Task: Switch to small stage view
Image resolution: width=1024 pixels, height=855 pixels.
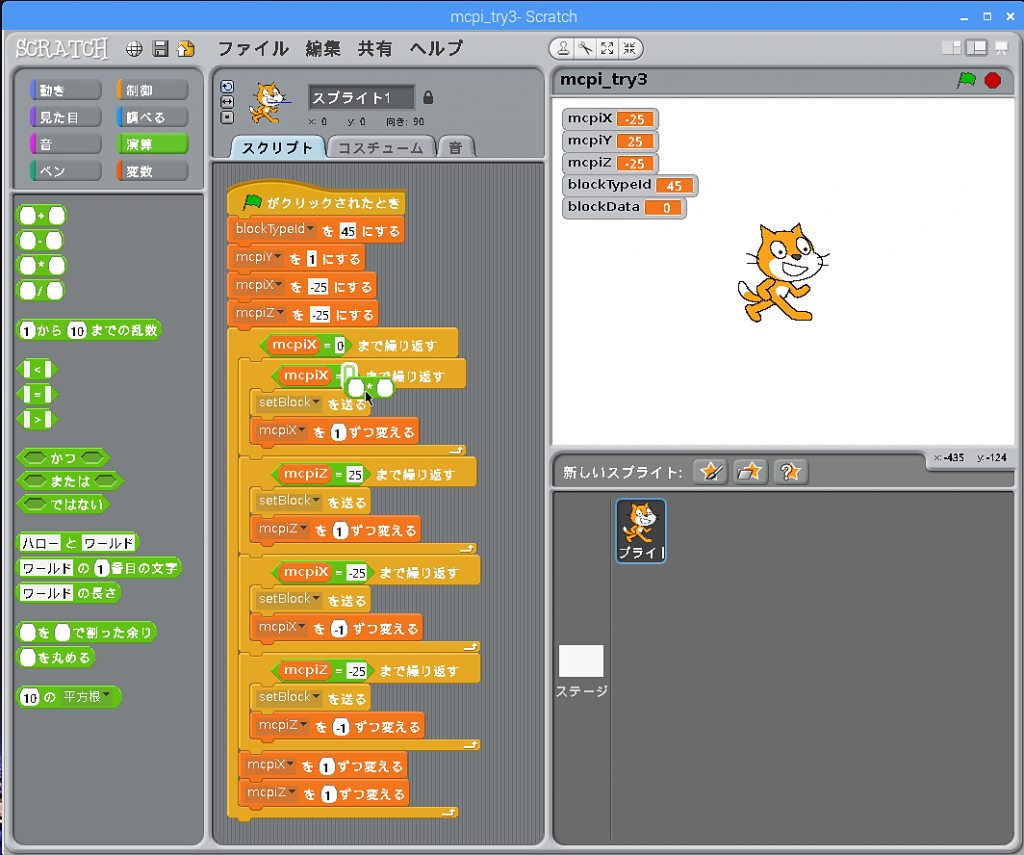Action: pyautogui.click(x=952, y=48)
